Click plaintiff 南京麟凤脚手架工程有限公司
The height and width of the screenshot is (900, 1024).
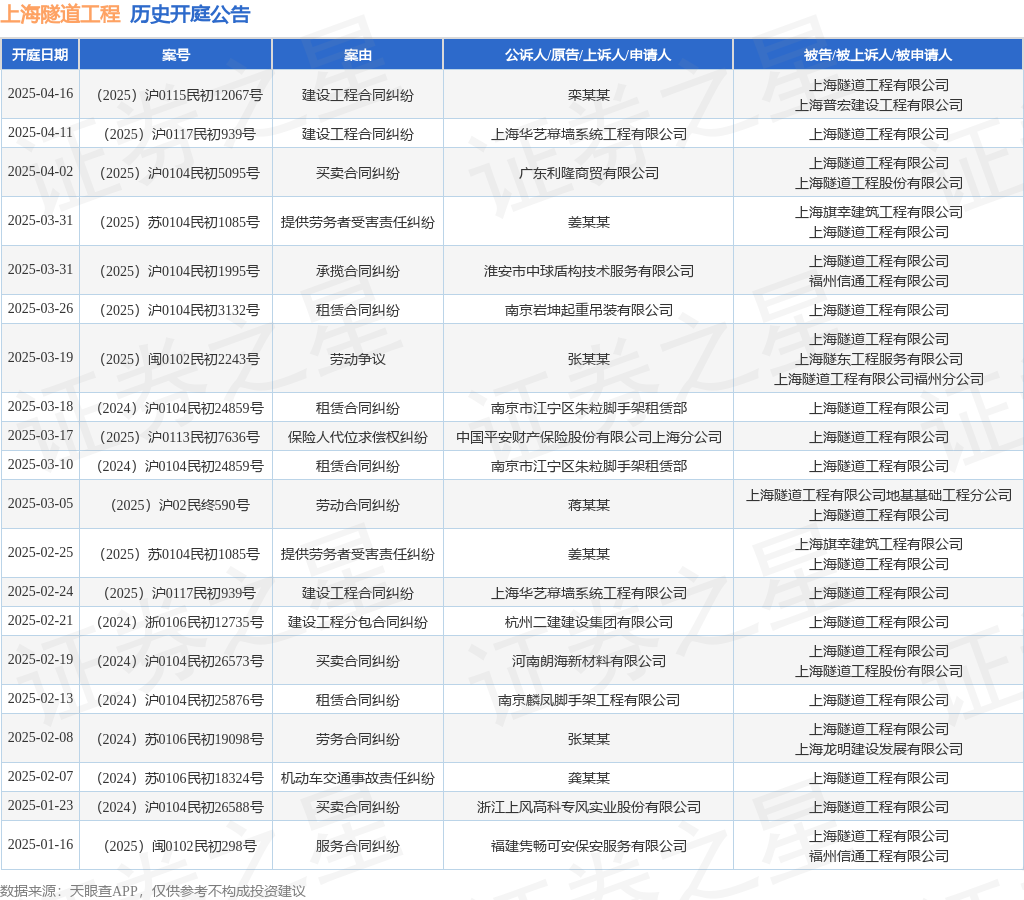tap(588, 700)
